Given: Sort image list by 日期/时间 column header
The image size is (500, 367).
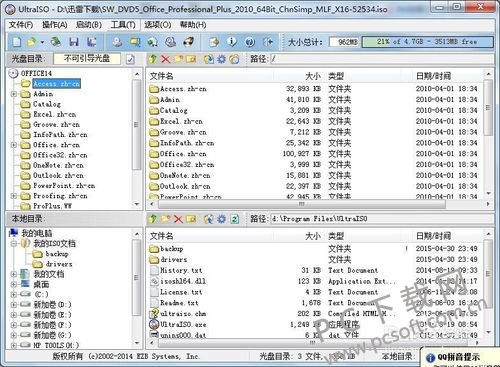Looking at the screenshot, I should [x=448, y=76].
